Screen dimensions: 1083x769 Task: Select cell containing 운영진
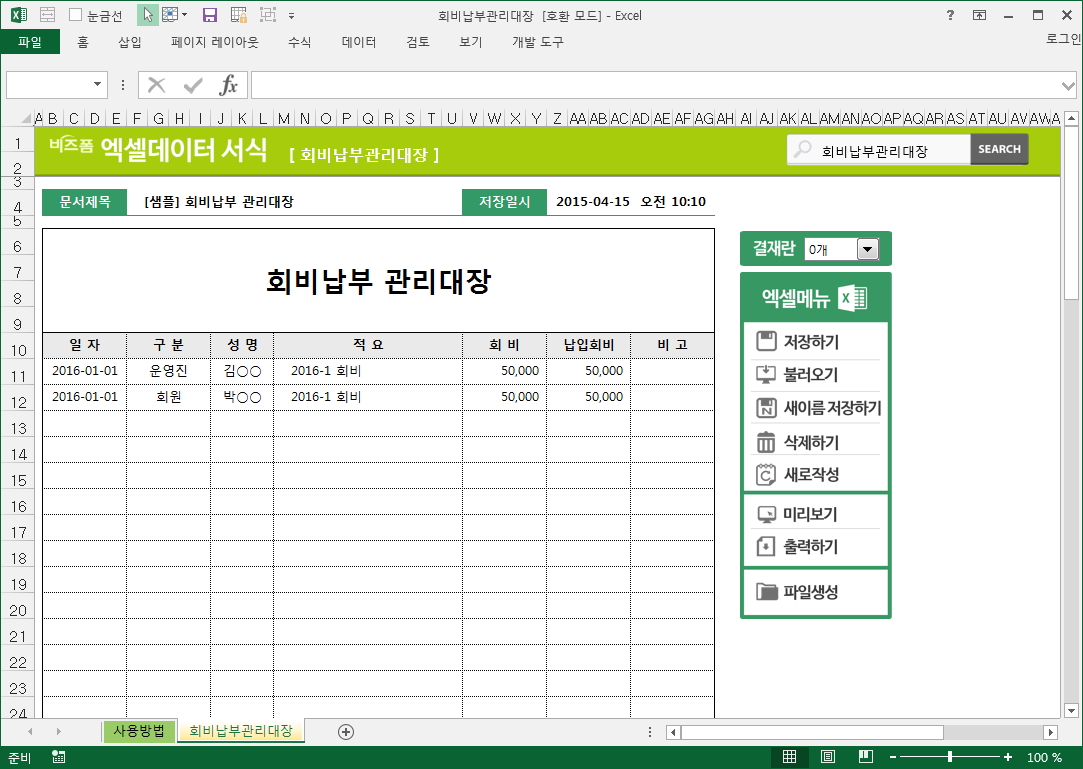(x=169, y=371)
